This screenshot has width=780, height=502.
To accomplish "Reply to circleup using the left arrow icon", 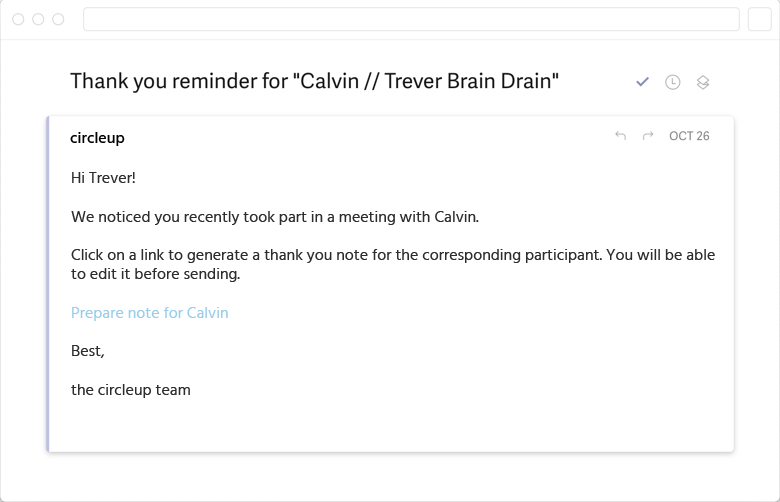I will pos(620,135).
